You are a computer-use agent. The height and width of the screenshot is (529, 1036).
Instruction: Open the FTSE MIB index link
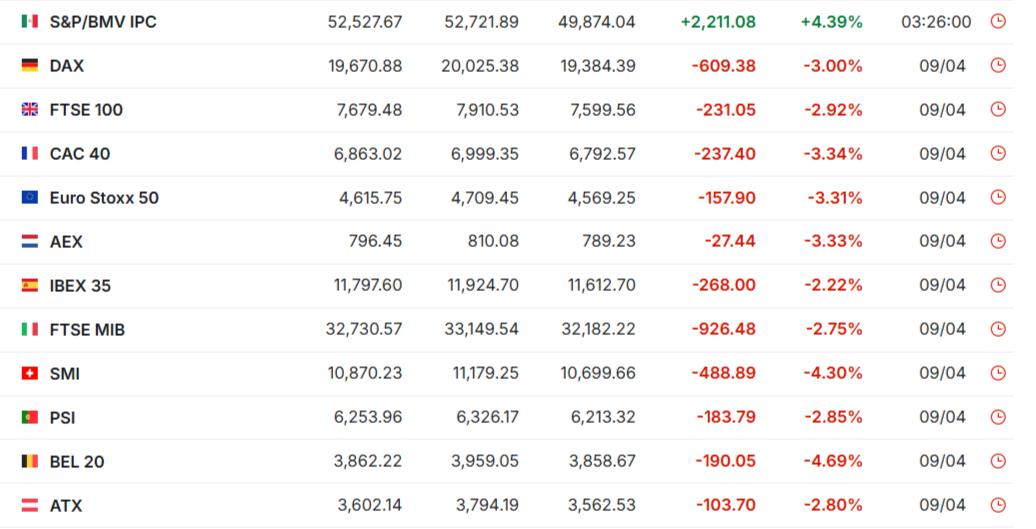(x=87, y=330)
